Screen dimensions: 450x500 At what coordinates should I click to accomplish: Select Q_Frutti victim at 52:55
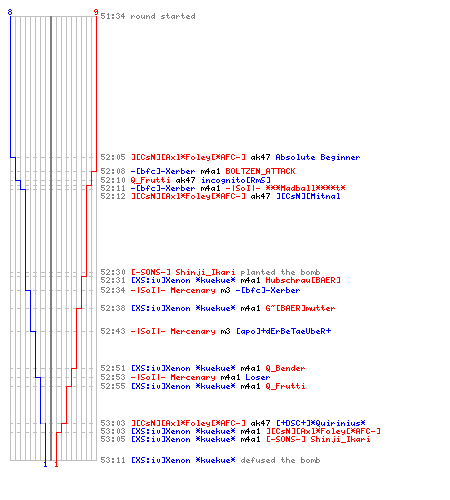click(x=285, y=386)
